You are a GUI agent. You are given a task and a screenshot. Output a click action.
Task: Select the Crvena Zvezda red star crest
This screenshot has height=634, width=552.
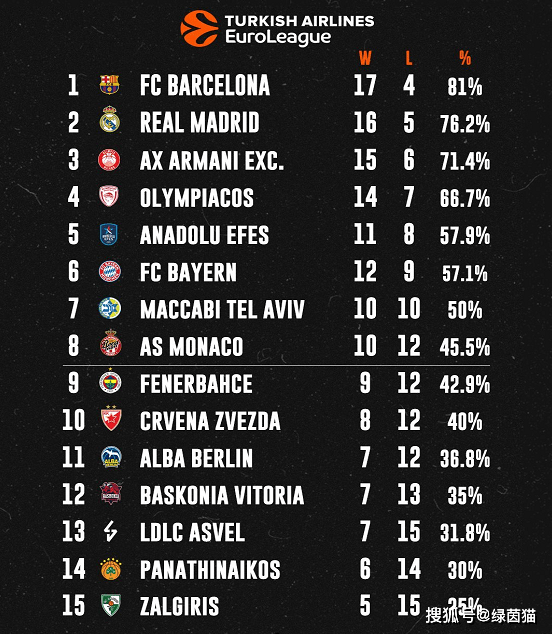click(x=111, y=418)
